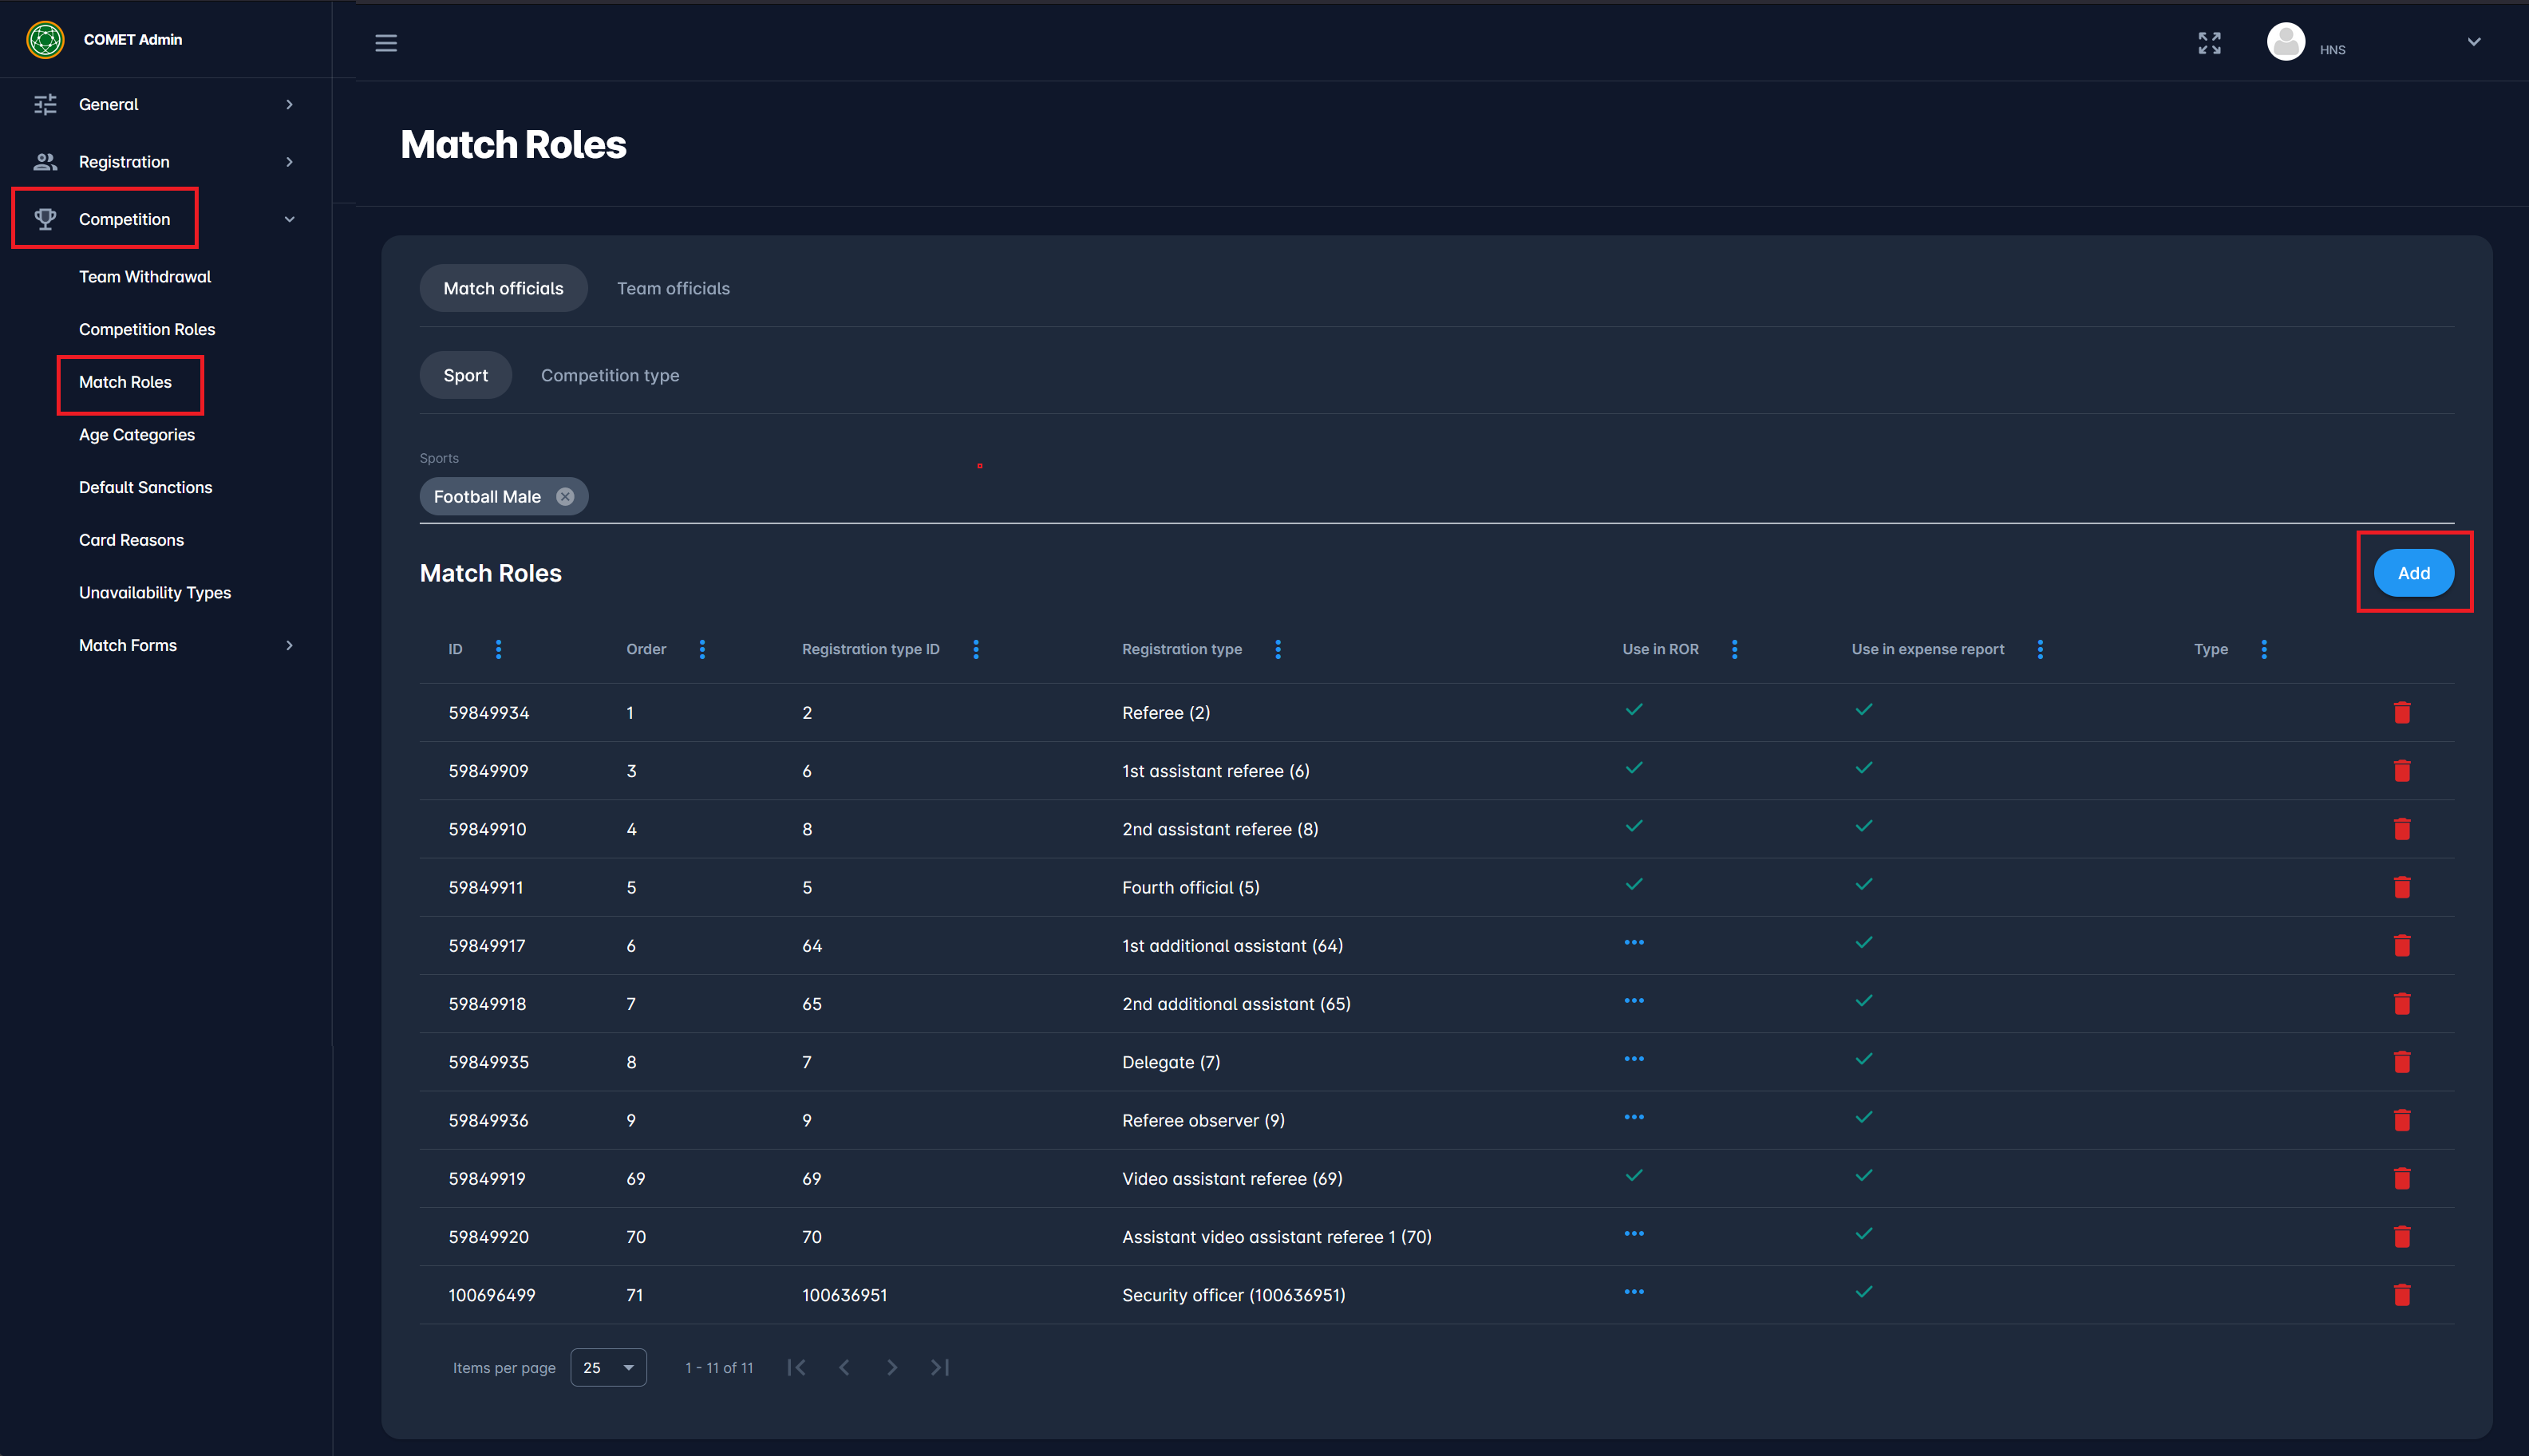
Task: Click the hamburger menu icon
Action: pyautogui.click(x=386, y=43)
